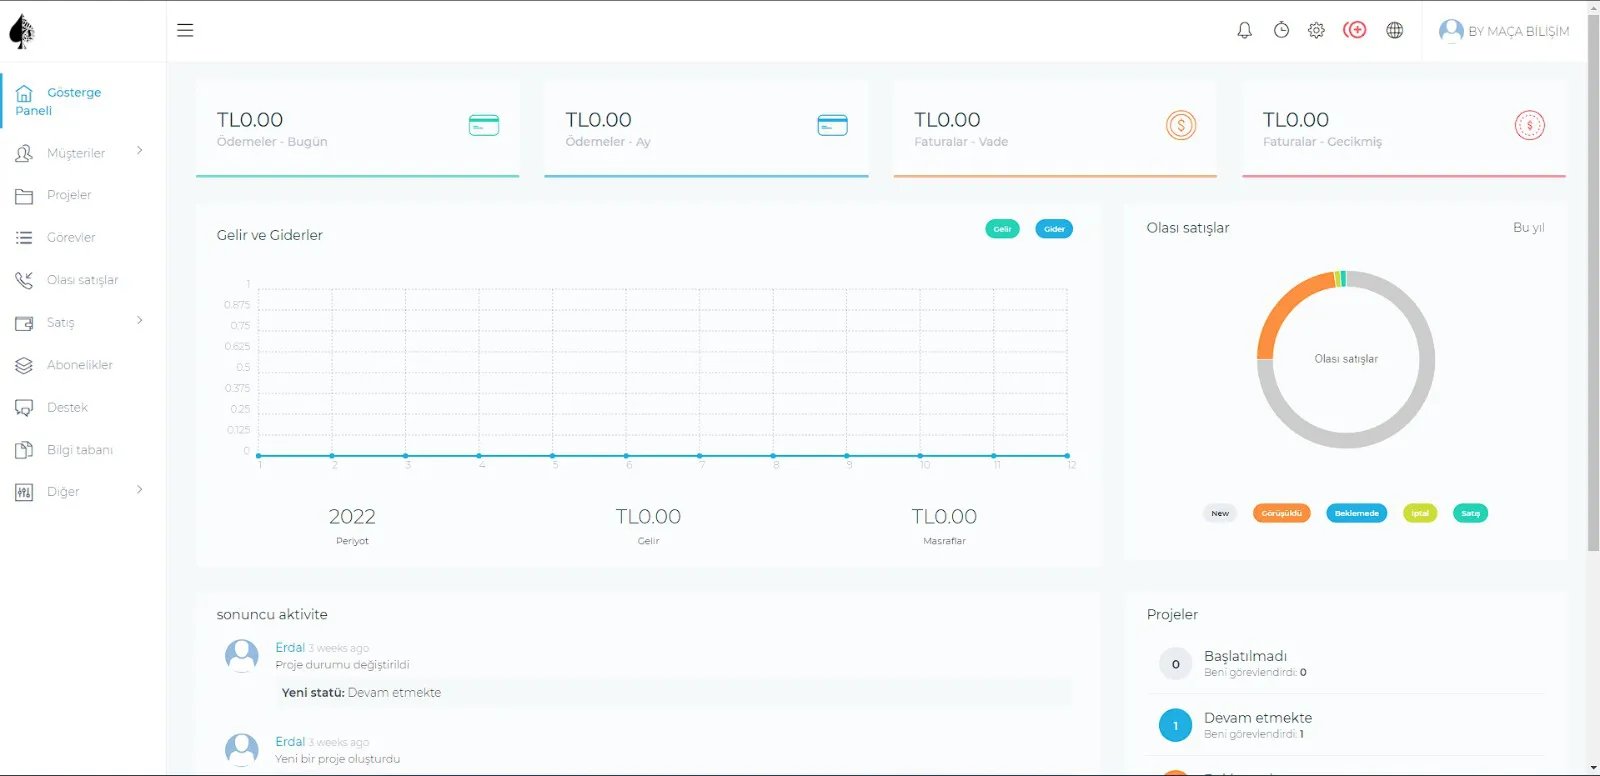Open the language globe icon
Viewport: 1600px width, 776px height.
point(1394,30)
